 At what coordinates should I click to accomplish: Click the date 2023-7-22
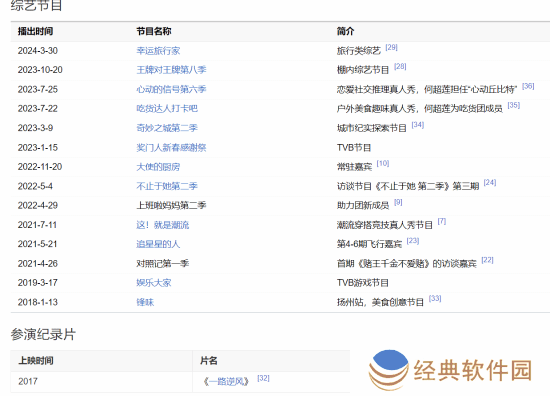pyautogui.click(x=38, y=109)
